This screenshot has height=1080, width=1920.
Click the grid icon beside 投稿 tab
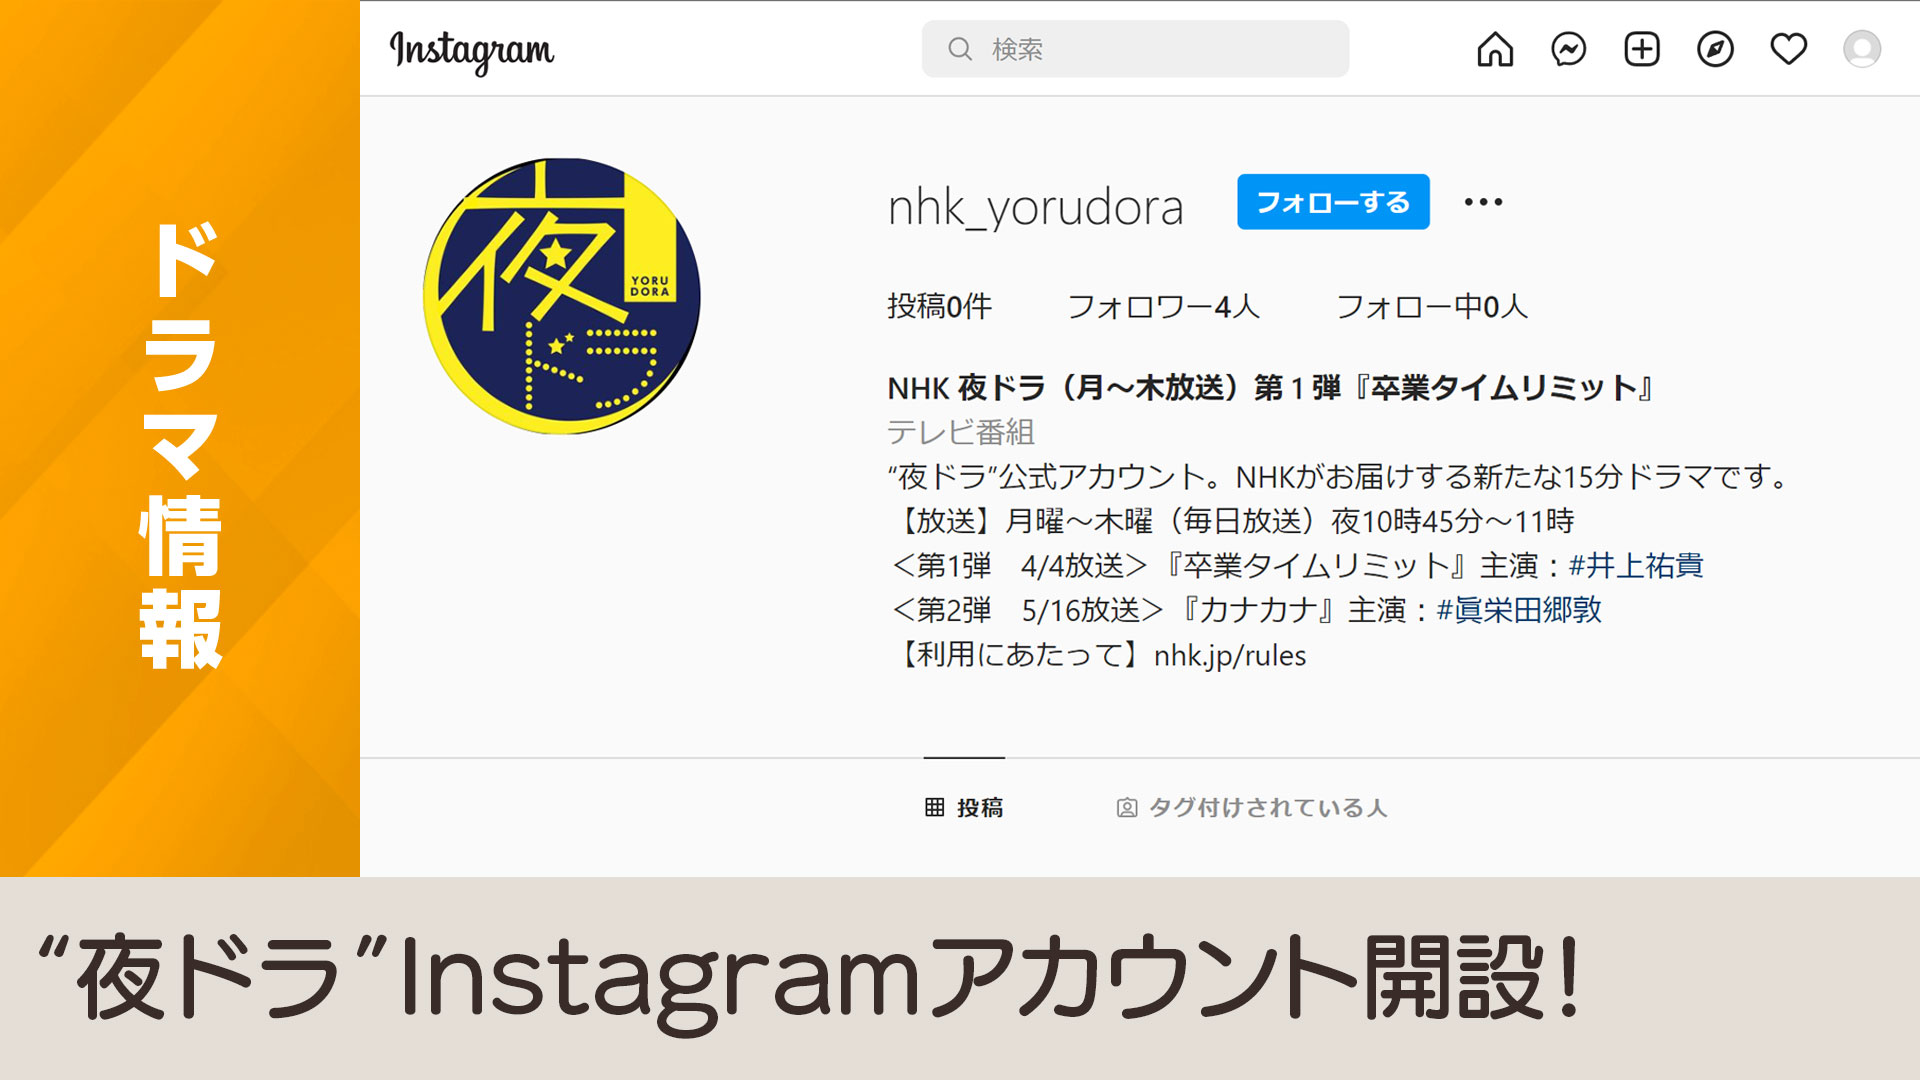coord(934,807)
